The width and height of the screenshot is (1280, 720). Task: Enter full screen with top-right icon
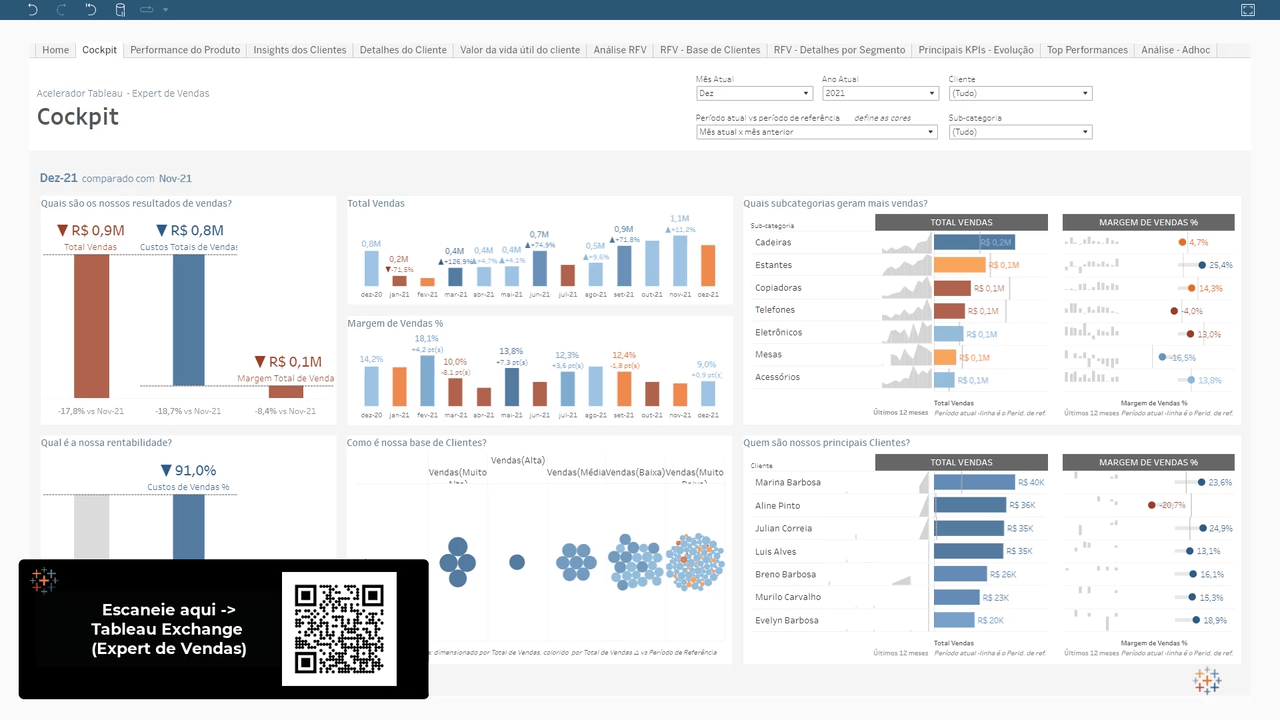pyautogui.click(x=1247, y=10)
